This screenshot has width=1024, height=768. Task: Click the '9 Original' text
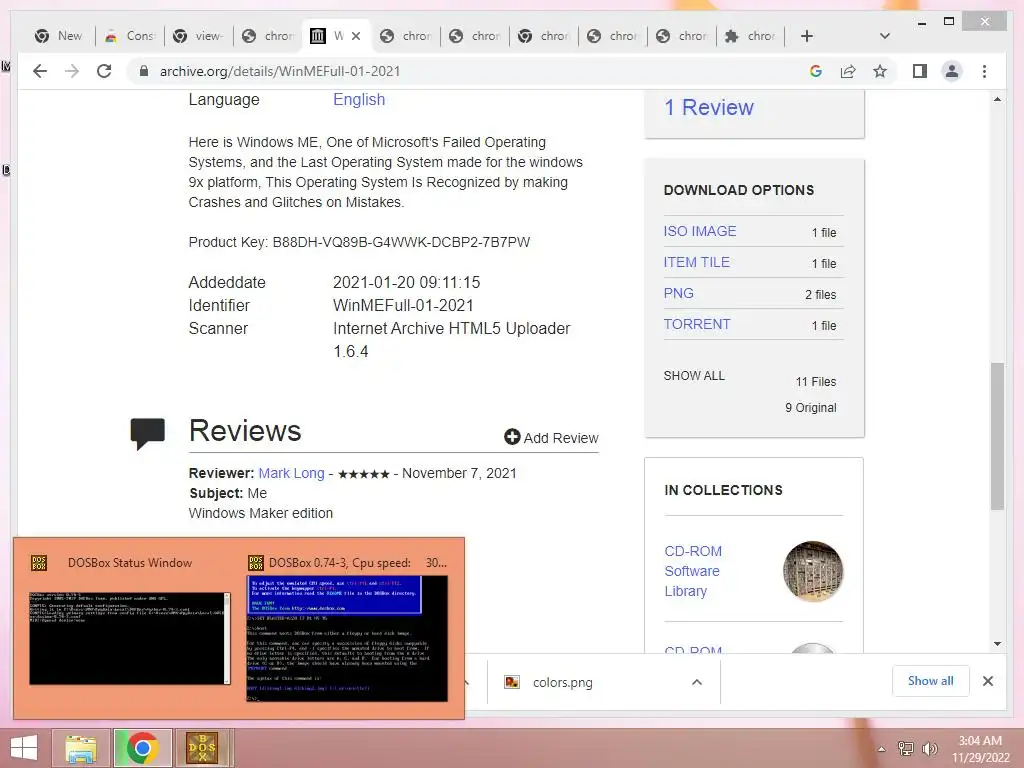[810, 408]
